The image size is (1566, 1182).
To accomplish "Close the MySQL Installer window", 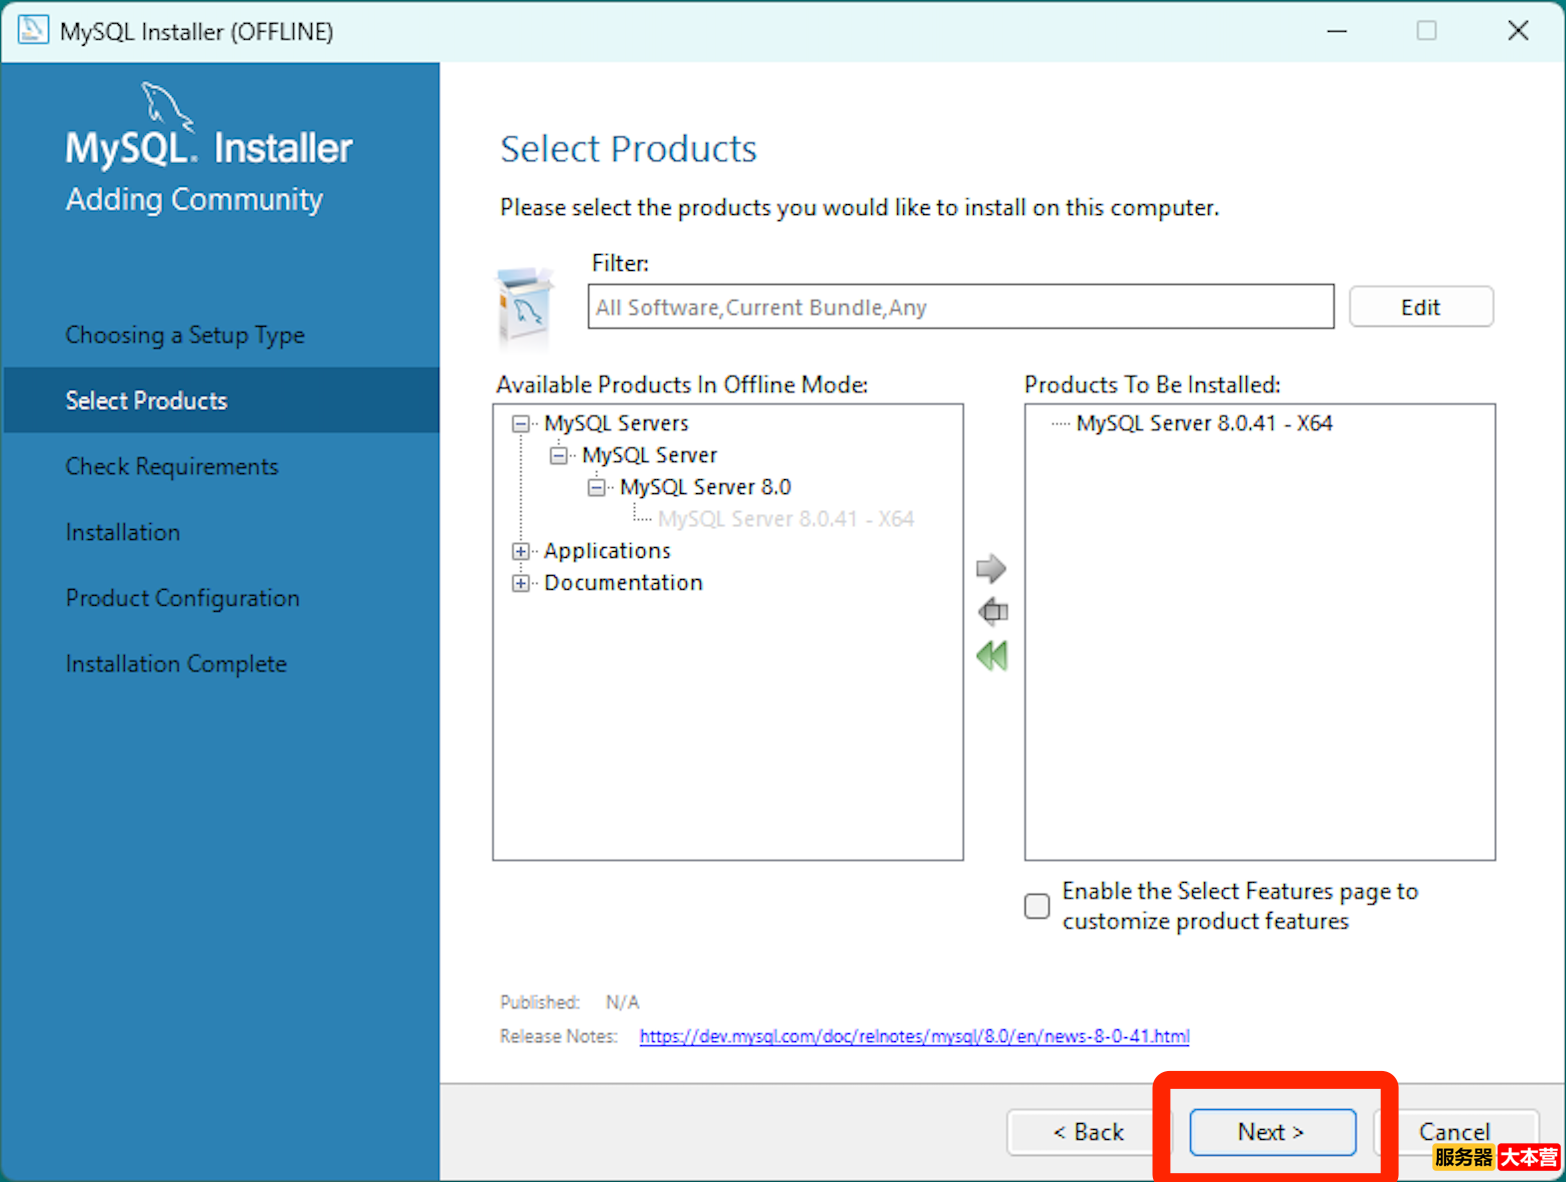I will tap(1517, 31).
